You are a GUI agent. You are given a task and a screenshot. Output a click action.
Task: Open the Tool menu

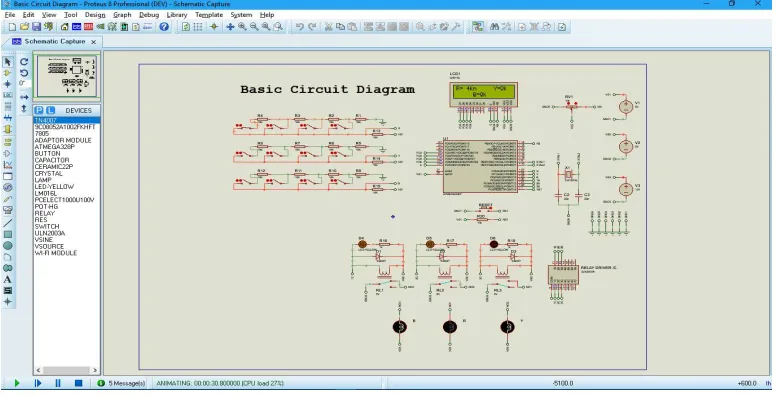[71, 15]
